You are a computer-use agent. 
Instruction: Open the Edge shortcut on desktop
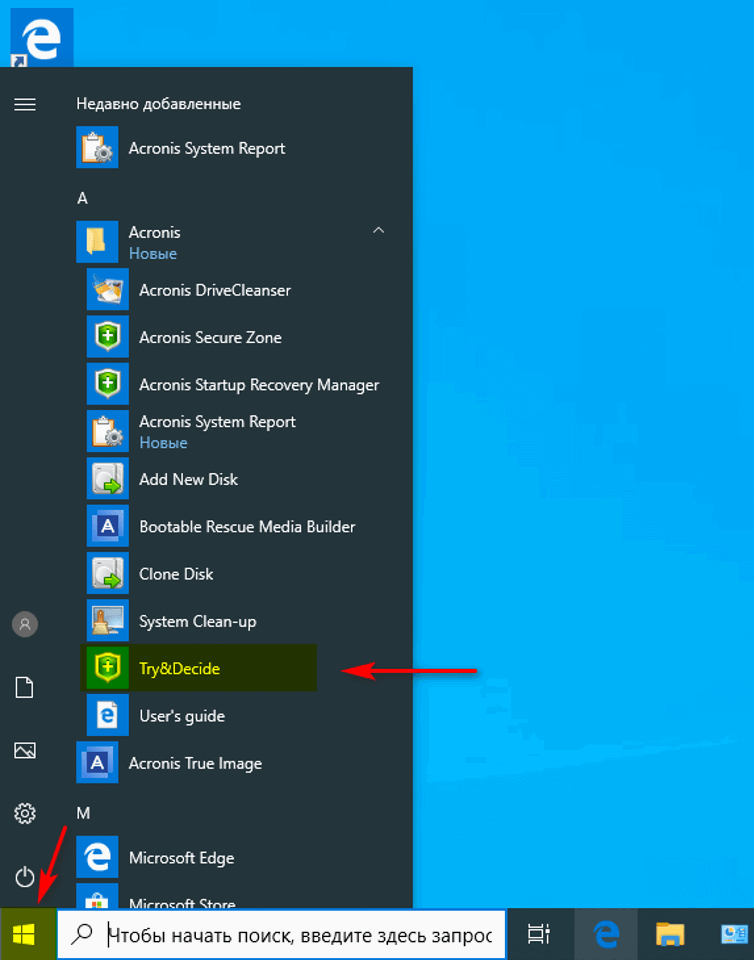pos(42,37)
